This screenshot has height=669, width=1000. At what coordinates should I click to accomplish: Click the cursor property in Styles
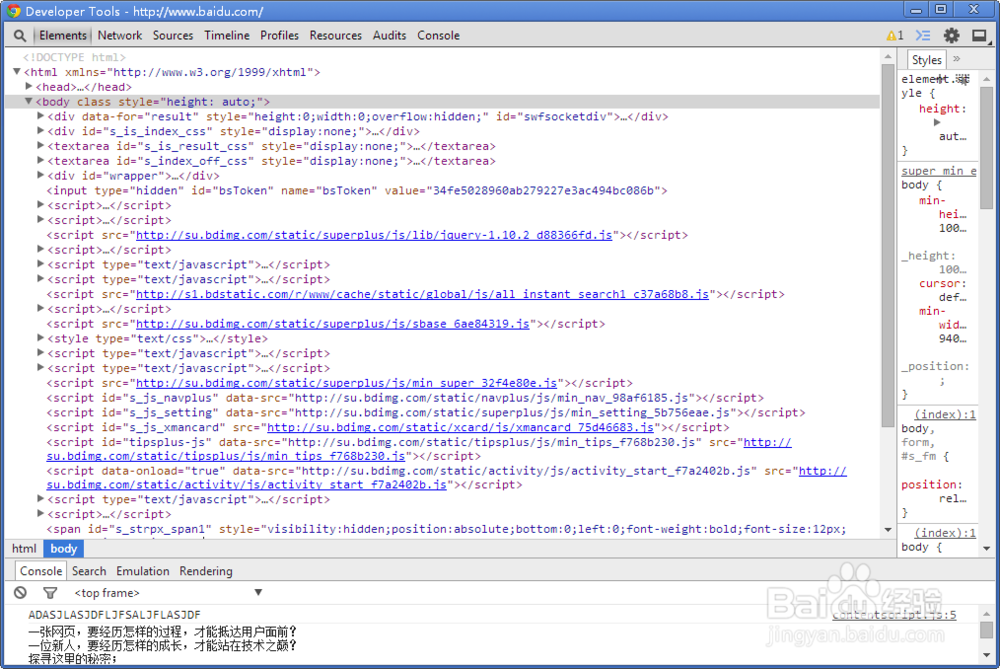point(943,283)
